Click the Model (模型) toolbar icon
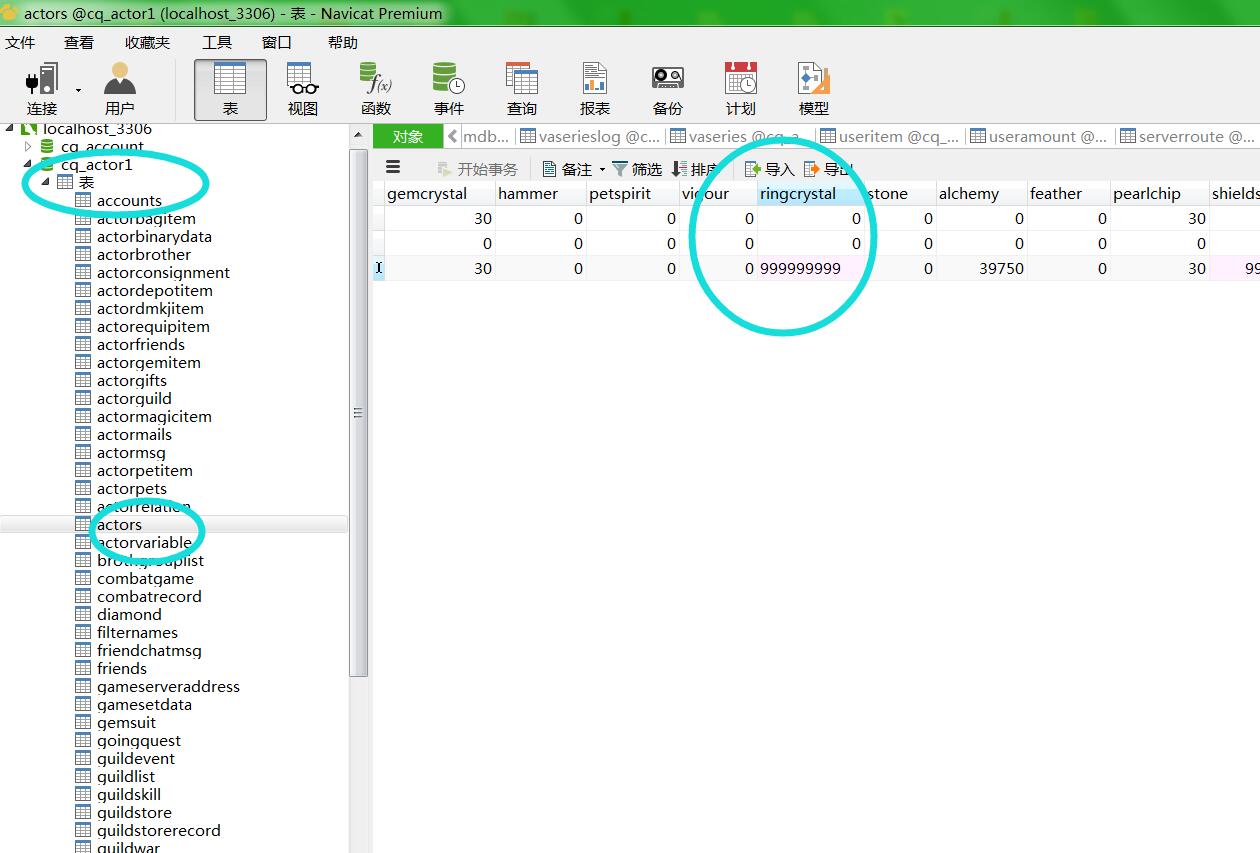1260x853 pixels. 814,80
